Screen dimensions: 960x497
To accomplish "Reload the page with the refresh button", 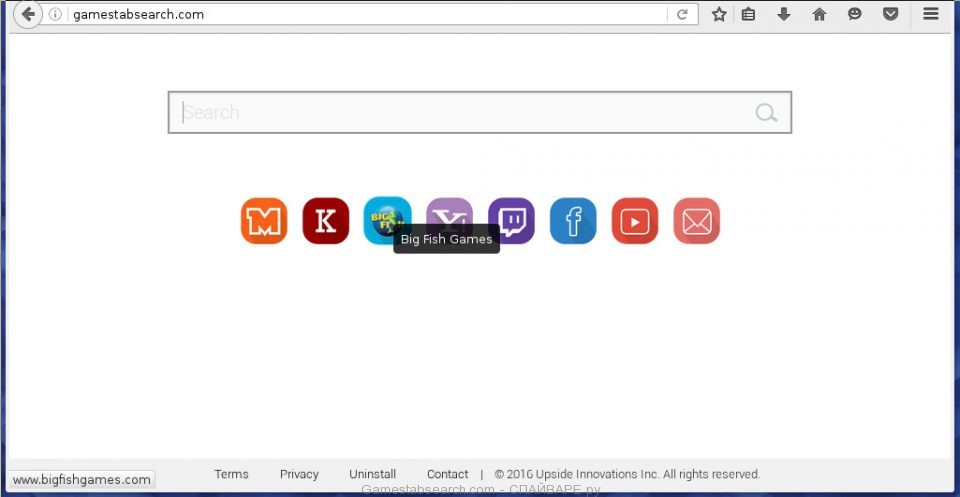I will pyautogui.click(x=682, y=14).
